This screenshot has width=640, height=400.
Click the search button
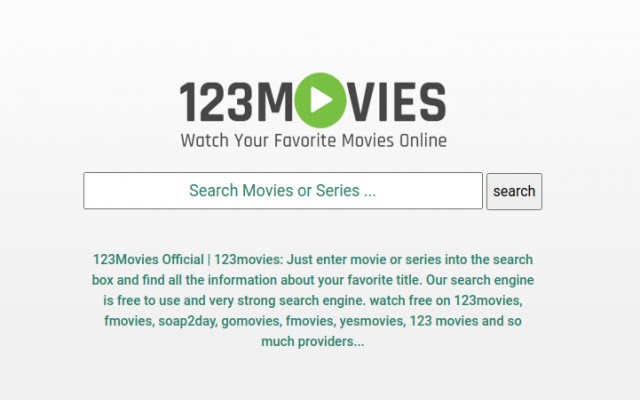(514, 191)
